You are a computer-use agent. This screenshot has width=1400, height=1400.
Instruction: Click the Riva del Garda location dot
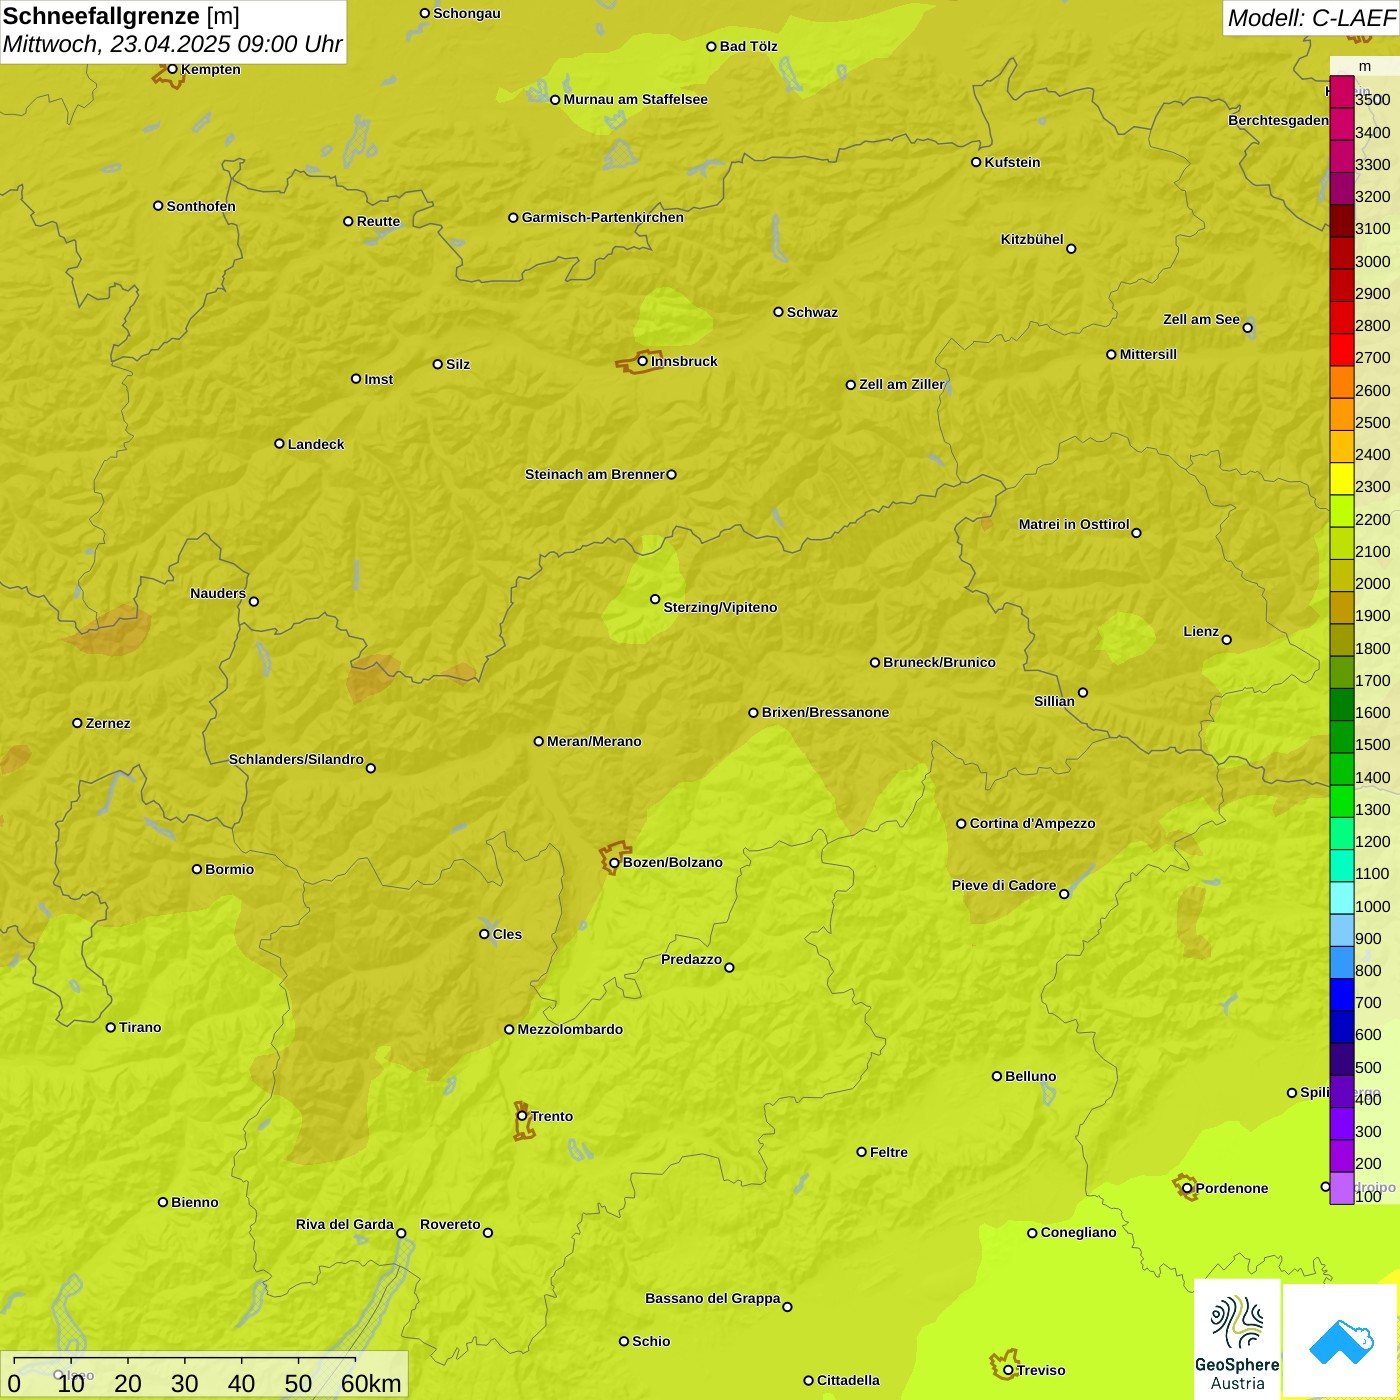coord(401,1233)
